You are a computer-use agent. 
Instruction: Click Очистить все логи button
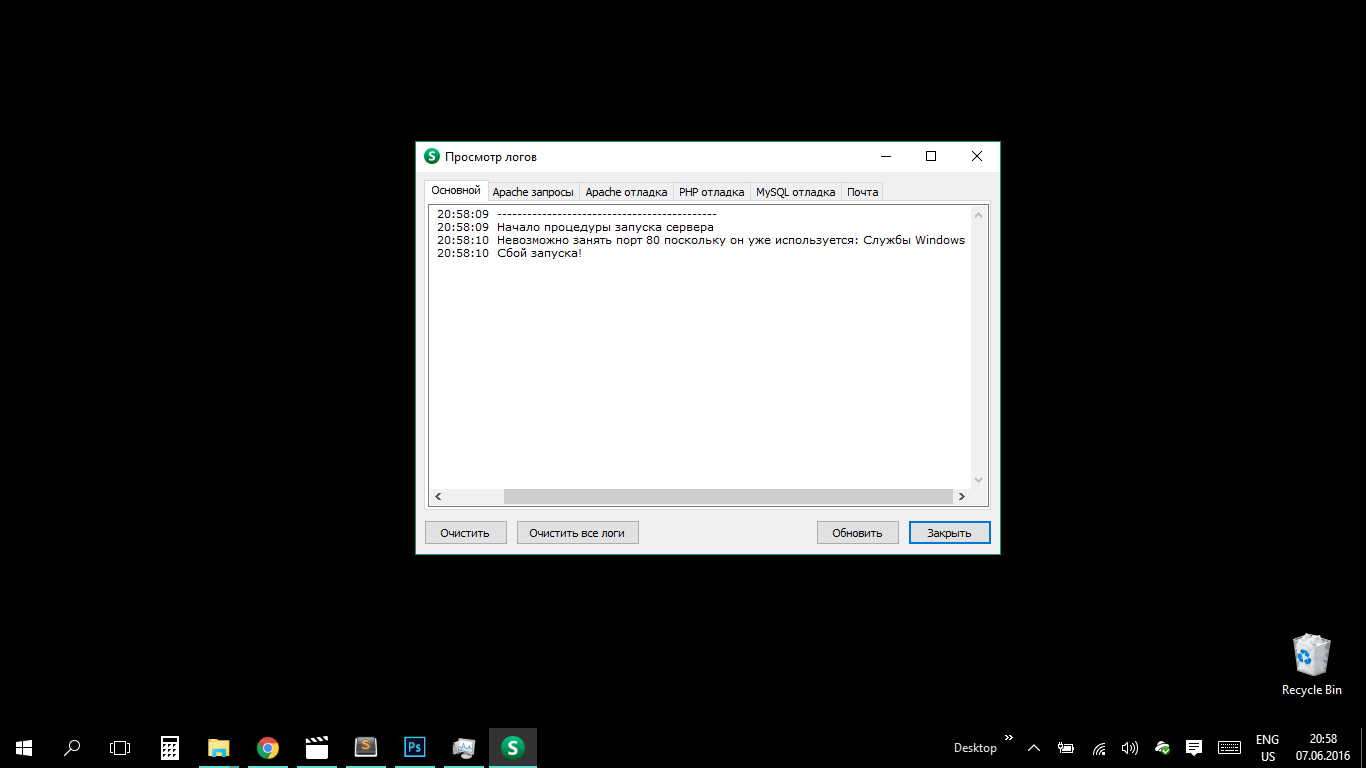577,533
